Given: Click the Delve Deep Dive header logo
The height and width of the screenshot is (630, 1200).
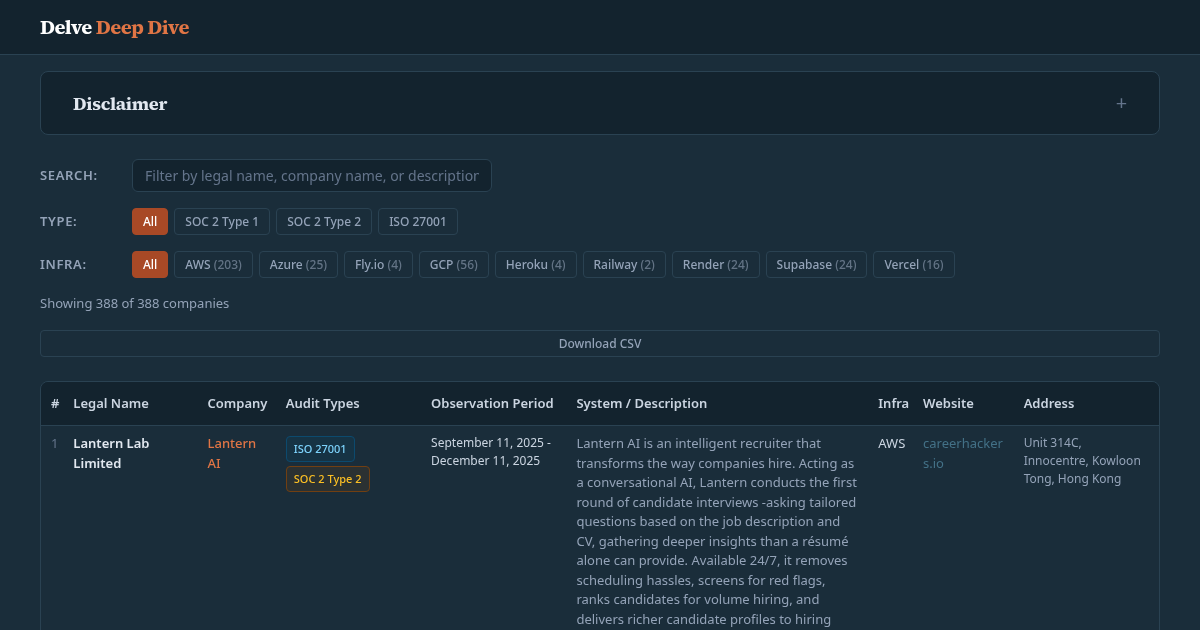Looking at the screenshot, I should (x=114, y=27).
